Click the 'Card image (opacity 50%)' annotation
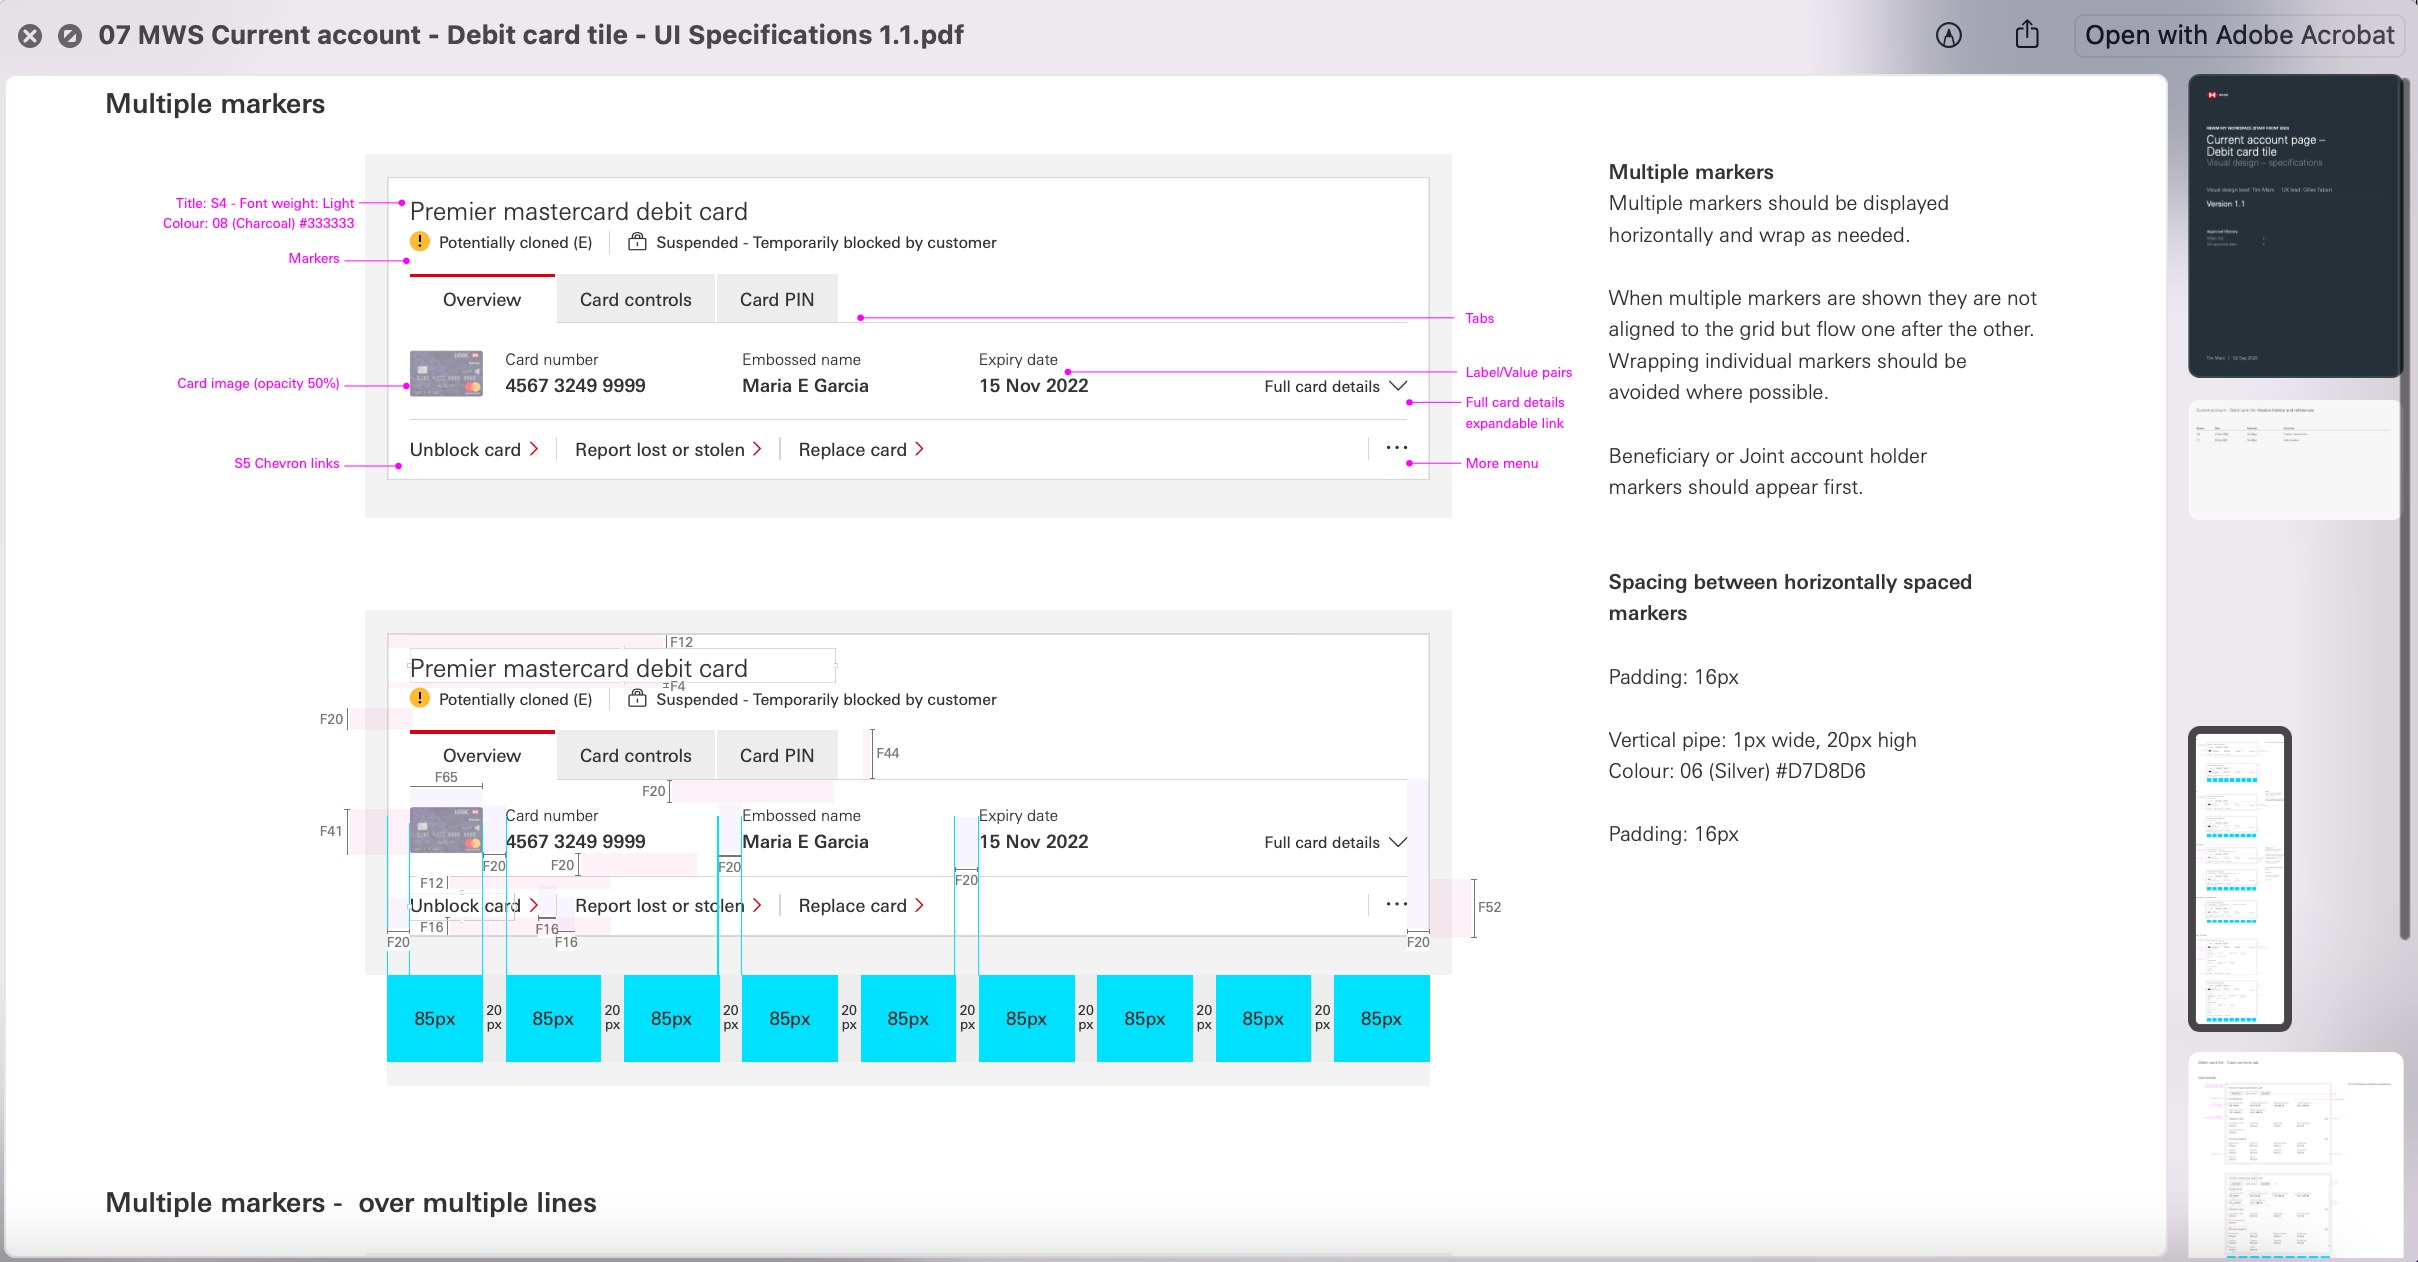Image resolution: width=2418 pixels, height=1262 pixels. pyautogui.click(x=258, y=383)
